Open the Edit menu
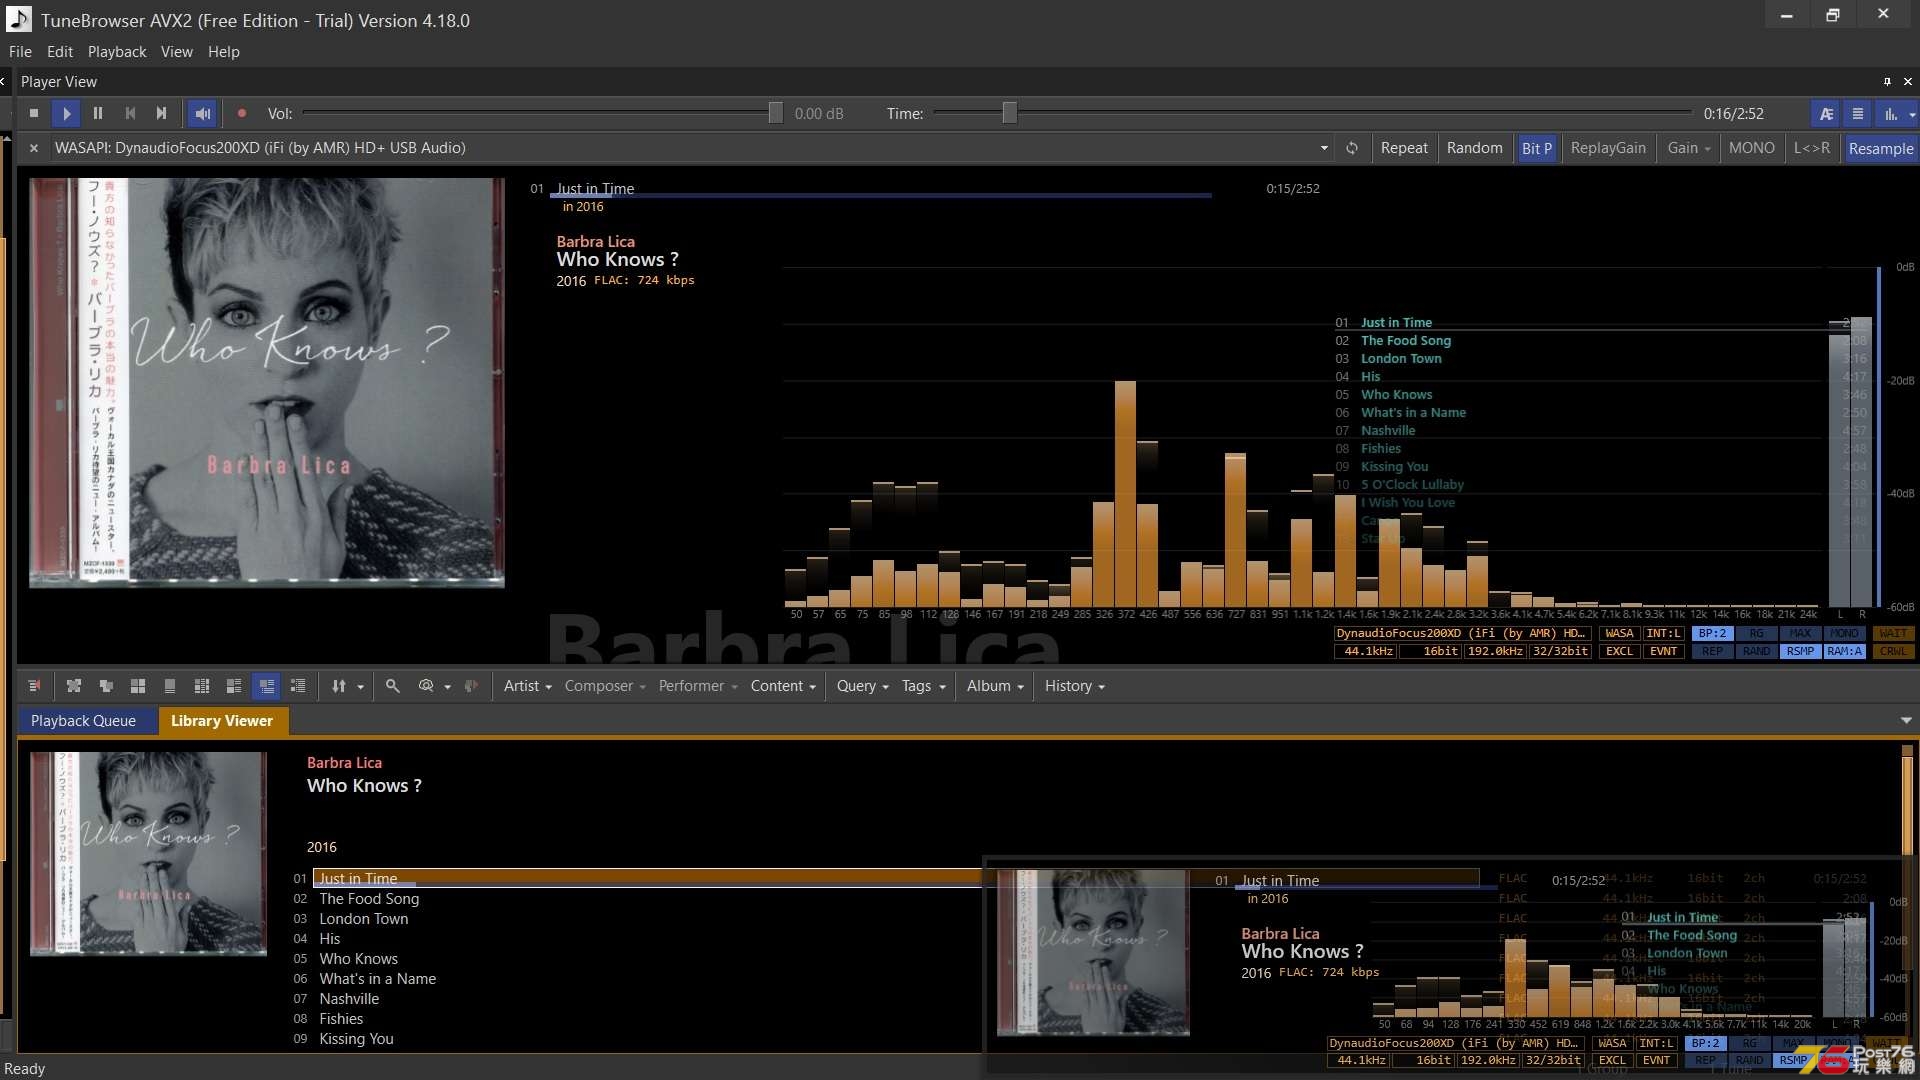The height and width of the screenshot is (1080, 1920). [x=60, y=52]
